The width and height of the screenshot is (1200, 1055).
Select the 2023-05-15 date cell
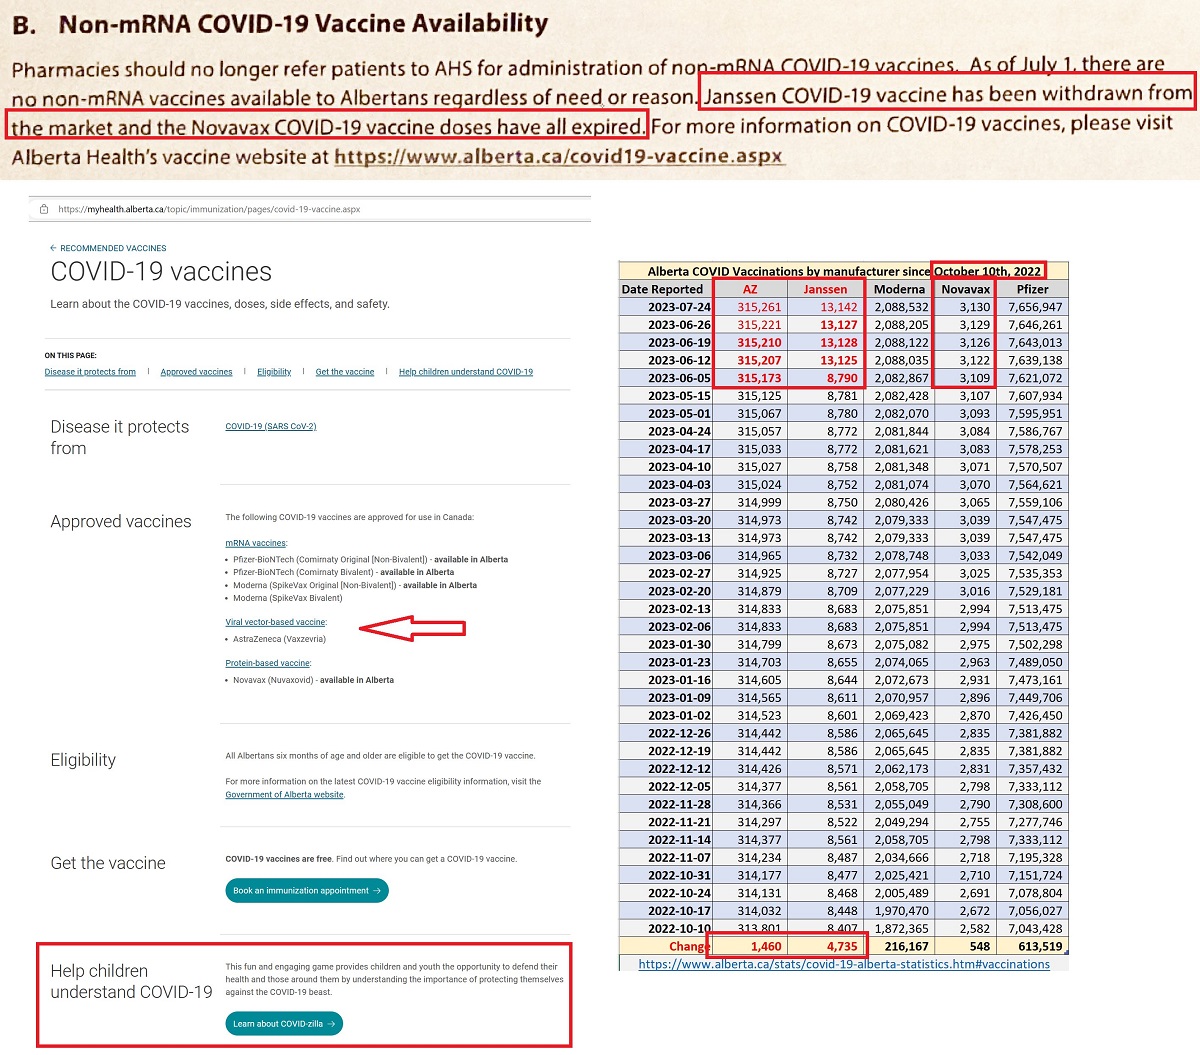pyautogui.click(x=666, y=396)
